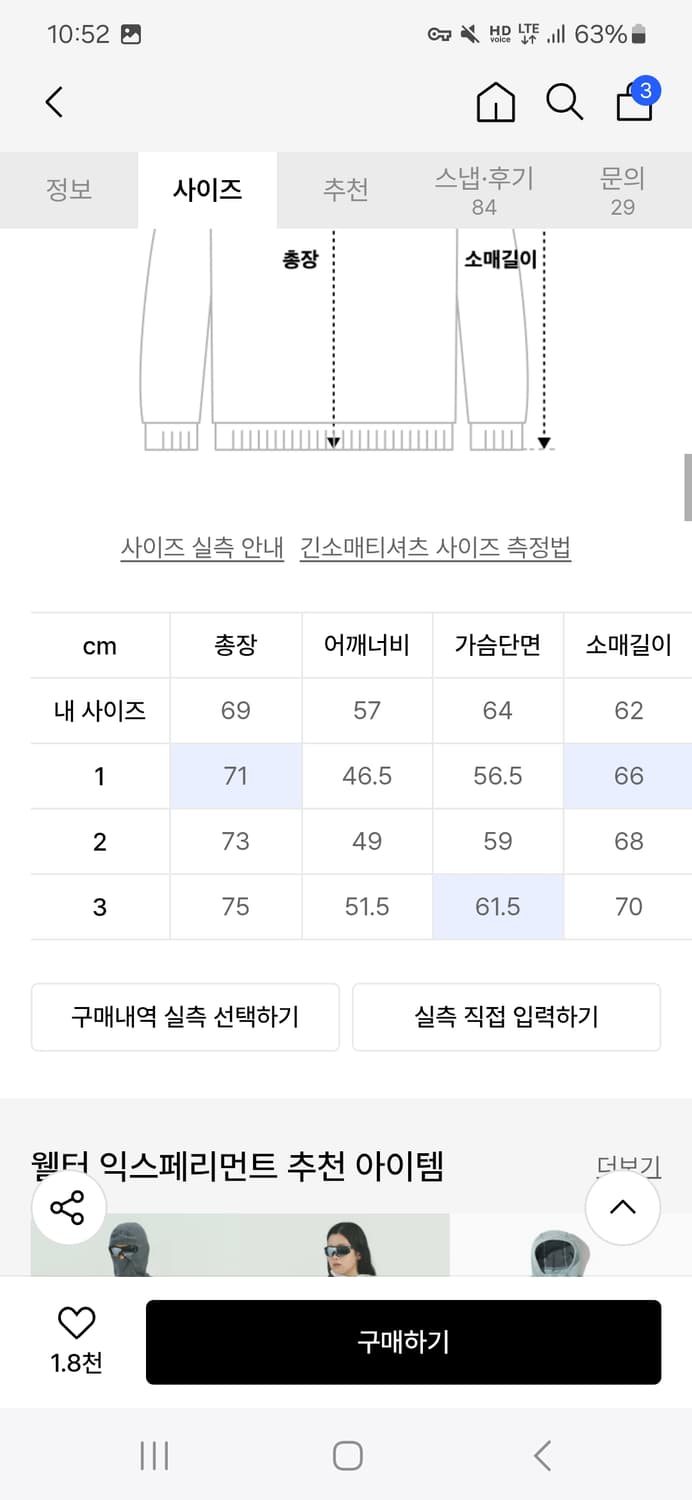Open the home screen icon
This screenshot has height=1500, width=692.
pos(497,103)
